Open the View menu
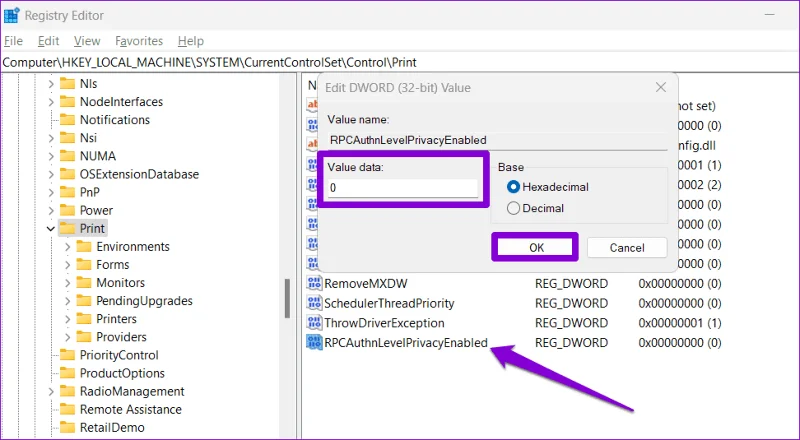The image size is (800, 440). coord(87,41)
